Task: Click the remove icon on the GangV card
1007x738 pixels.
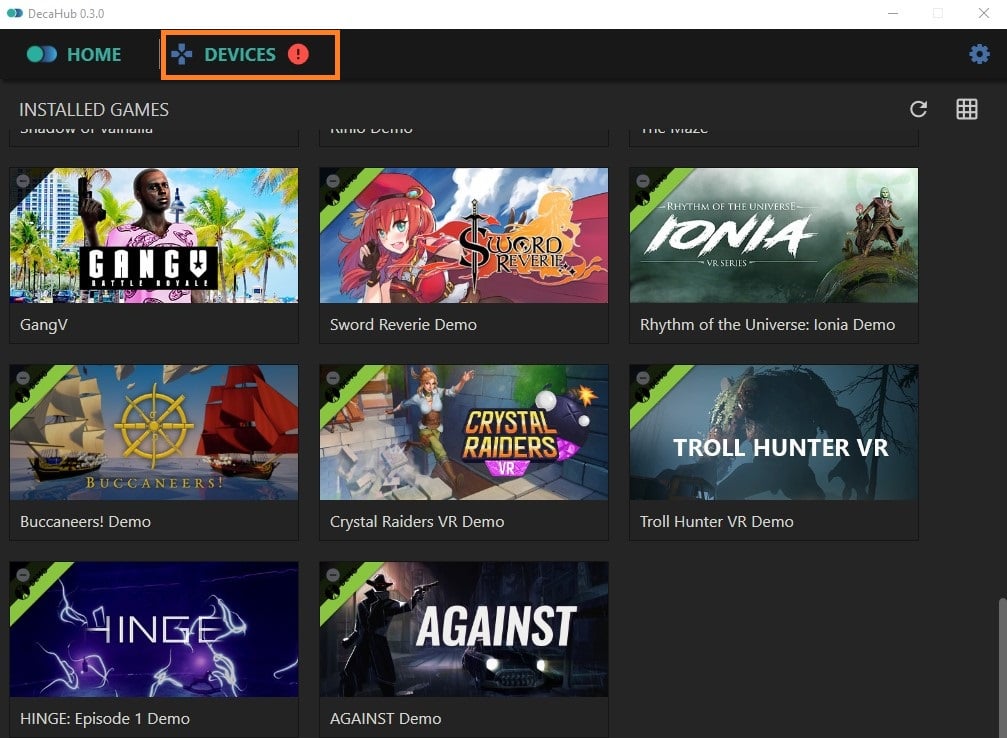Action: pos(23,181)
